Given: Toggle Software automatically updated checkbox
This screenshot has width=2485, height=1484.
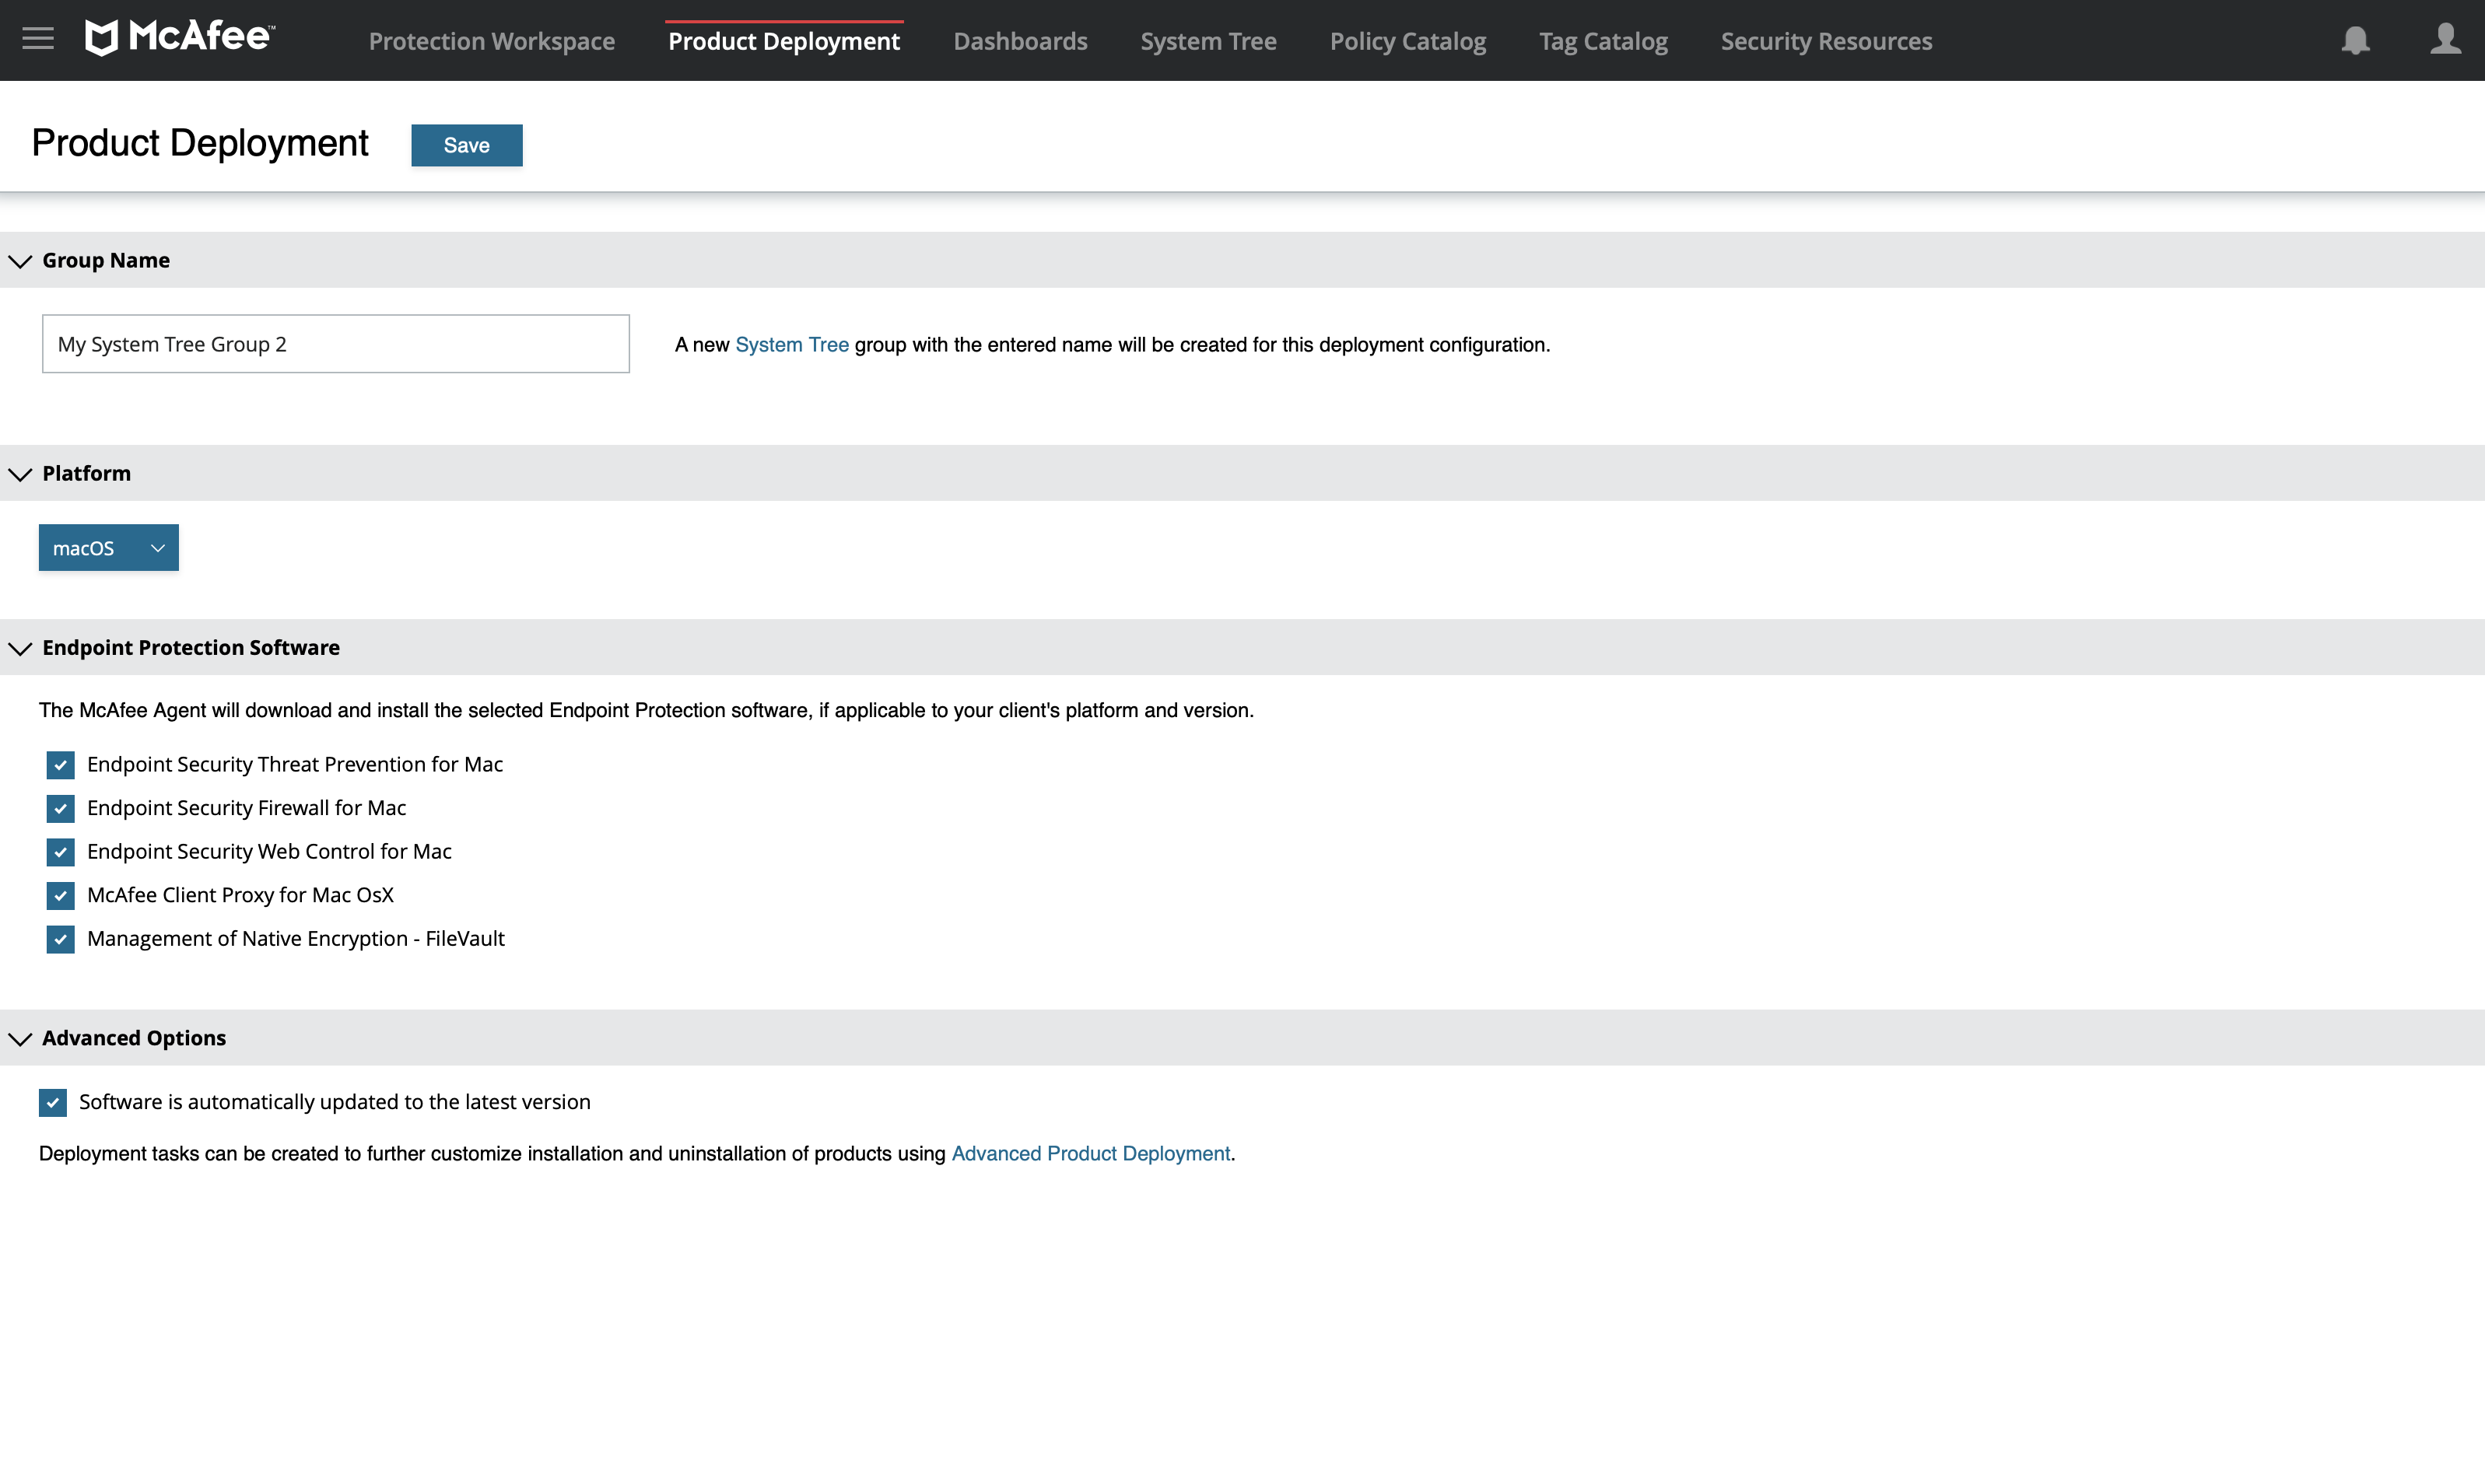Looking at the screenshot, I should [53, 1102].
